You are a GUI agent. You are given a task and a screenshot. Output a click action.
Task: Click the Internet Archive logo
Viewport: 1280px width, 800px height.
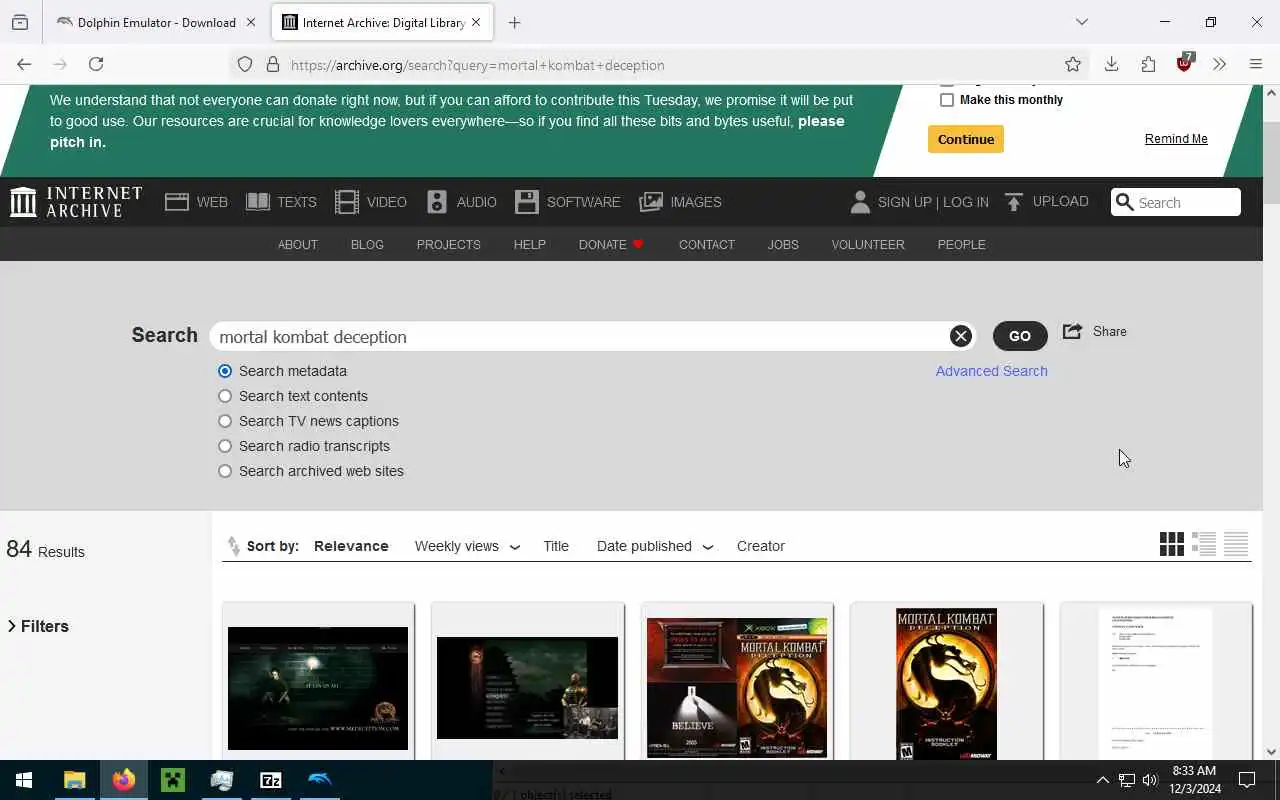pyautogui.click(x=76, y=202)
